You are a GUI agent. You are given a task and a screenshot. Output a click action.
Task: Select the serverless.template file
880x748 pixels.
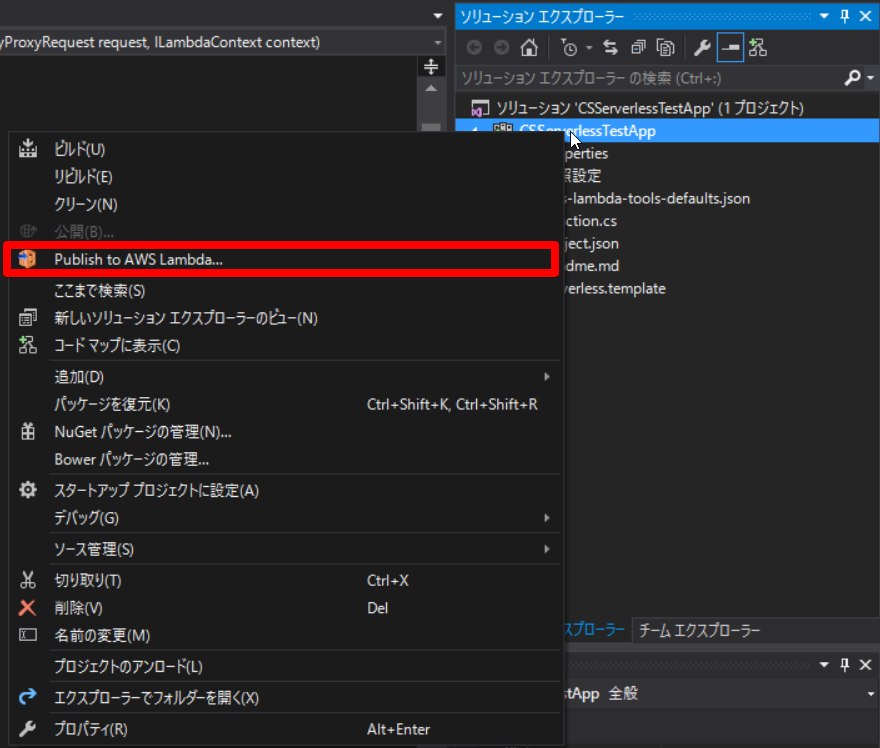tap(616, 288)
